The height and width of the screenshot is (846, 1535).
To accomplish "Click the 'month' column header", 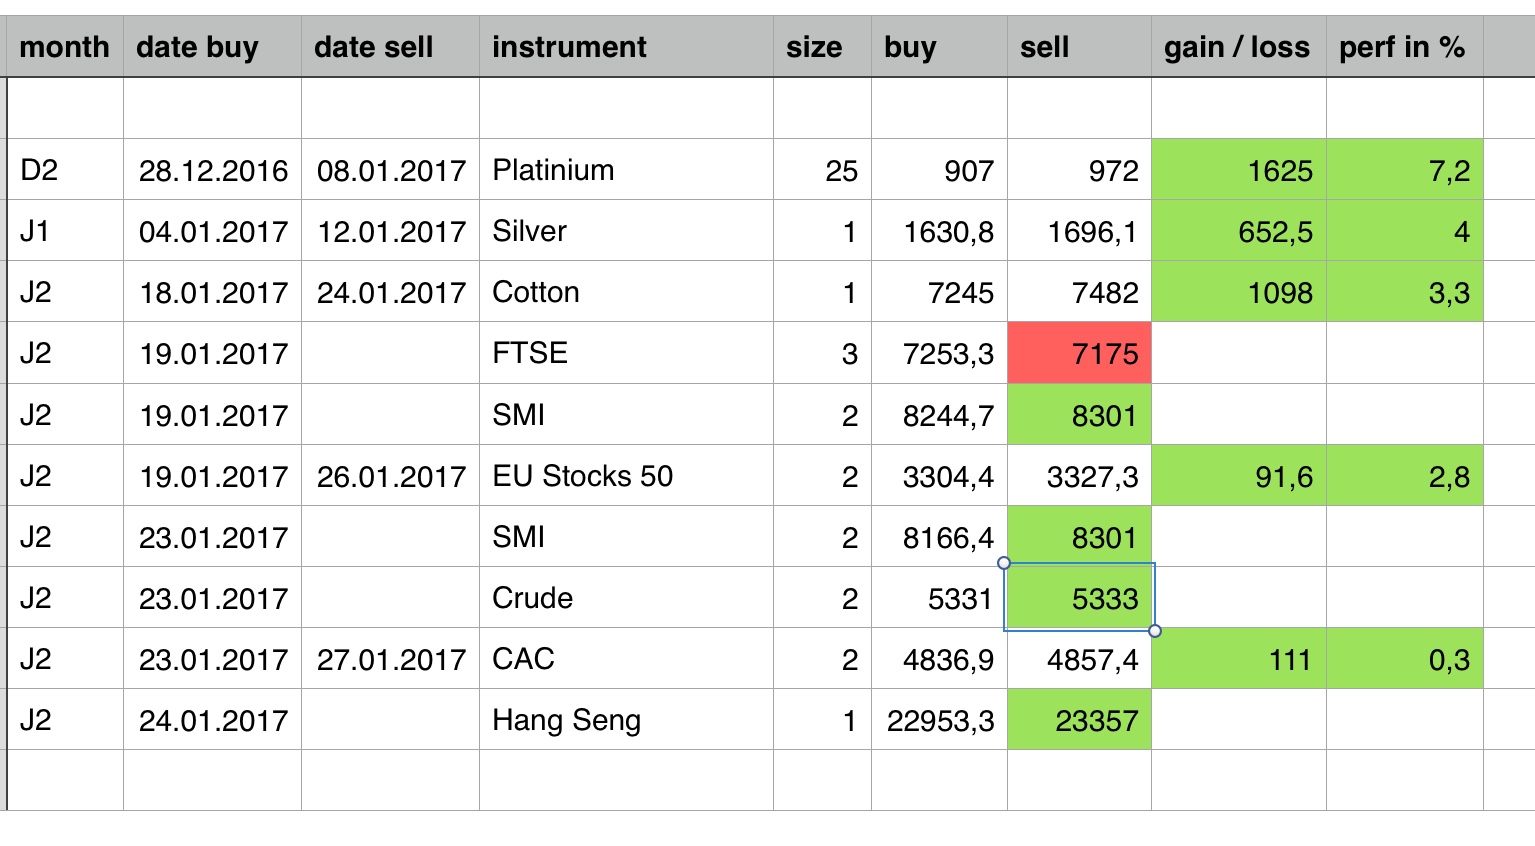I will (x=64, y=47).
